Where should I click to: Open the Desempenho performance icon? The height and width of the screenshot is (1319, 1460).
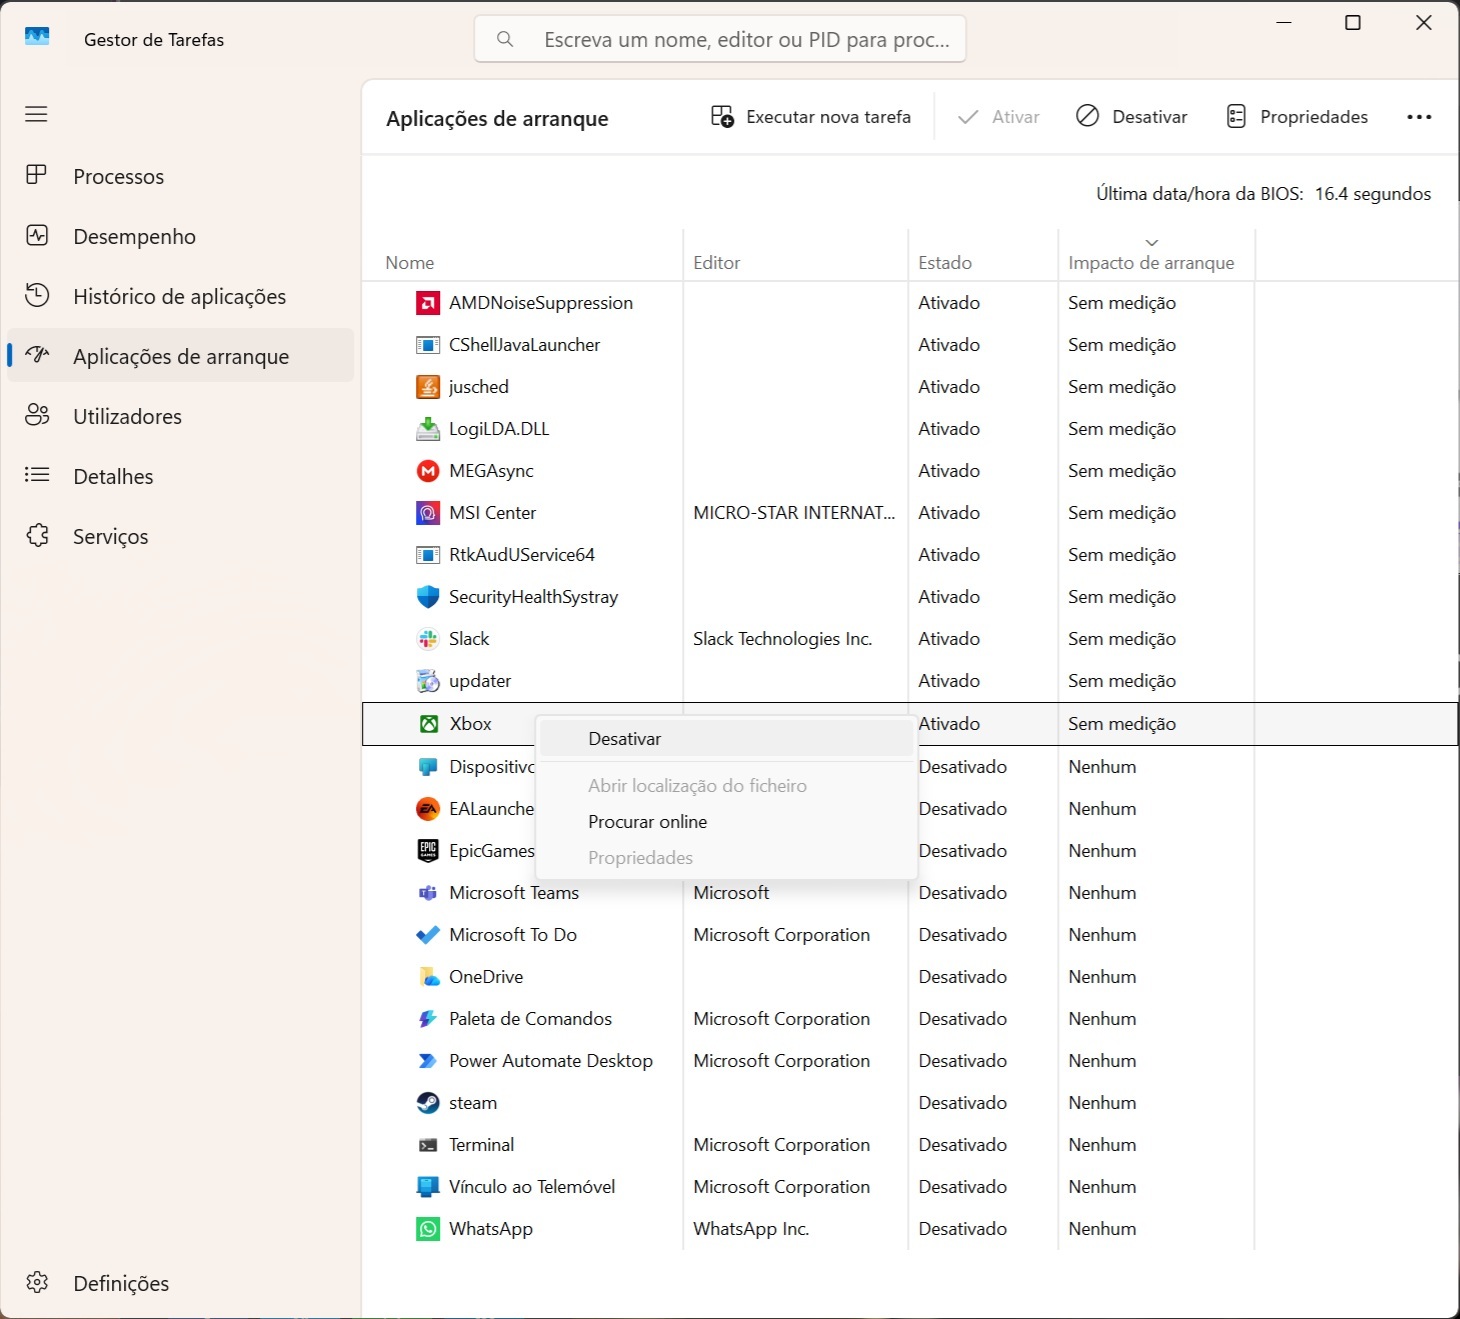37,236
